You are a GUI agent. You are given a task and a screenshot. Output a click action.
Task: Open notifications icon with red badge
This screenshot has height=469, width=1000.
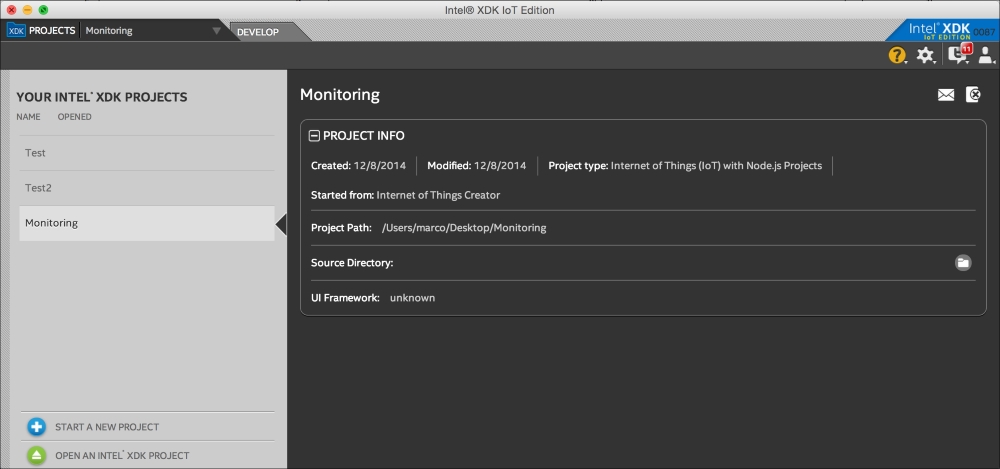click(x=959, y=54)
